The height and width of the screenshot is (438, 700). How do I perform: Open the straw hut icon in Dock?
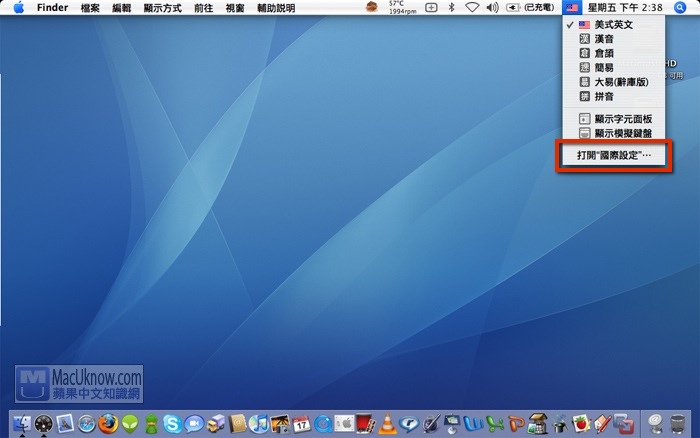click(x=538, y=423)
